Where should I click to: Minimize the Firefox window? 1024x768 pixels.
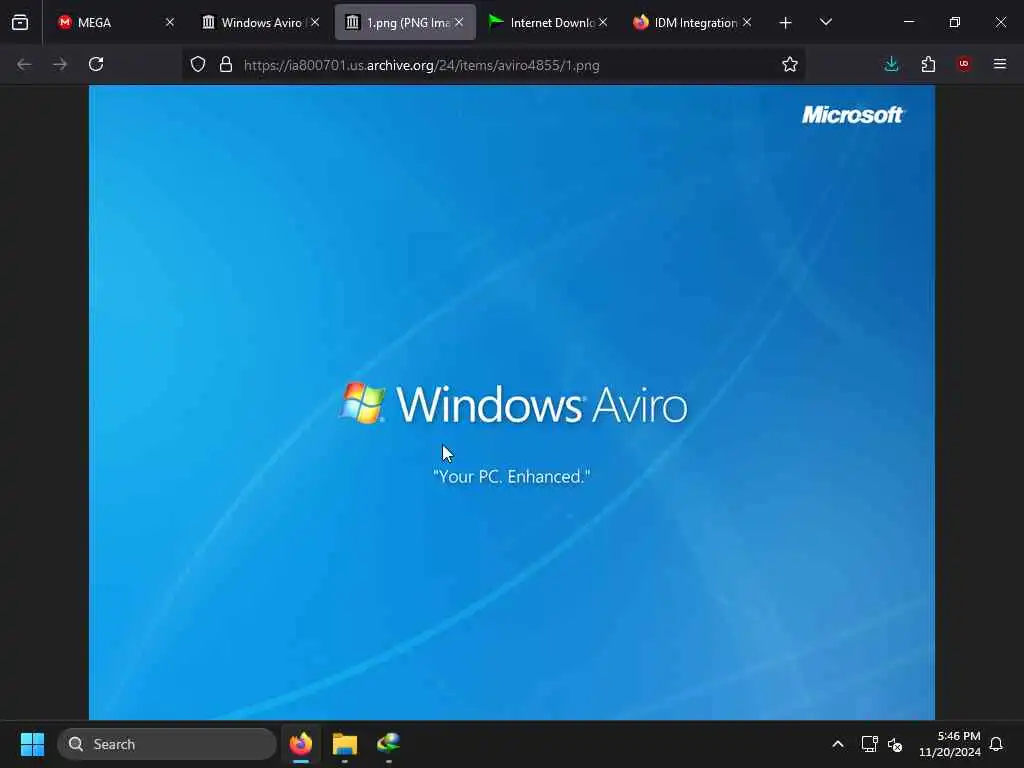pos(909,22)
